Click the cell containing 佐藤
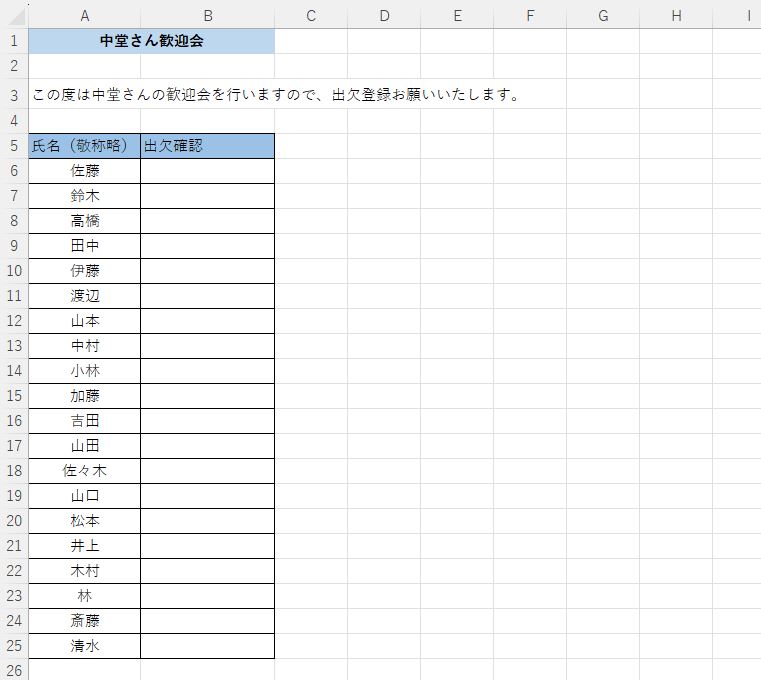This screenshot has width=761, height=680. tap(84, 171)
